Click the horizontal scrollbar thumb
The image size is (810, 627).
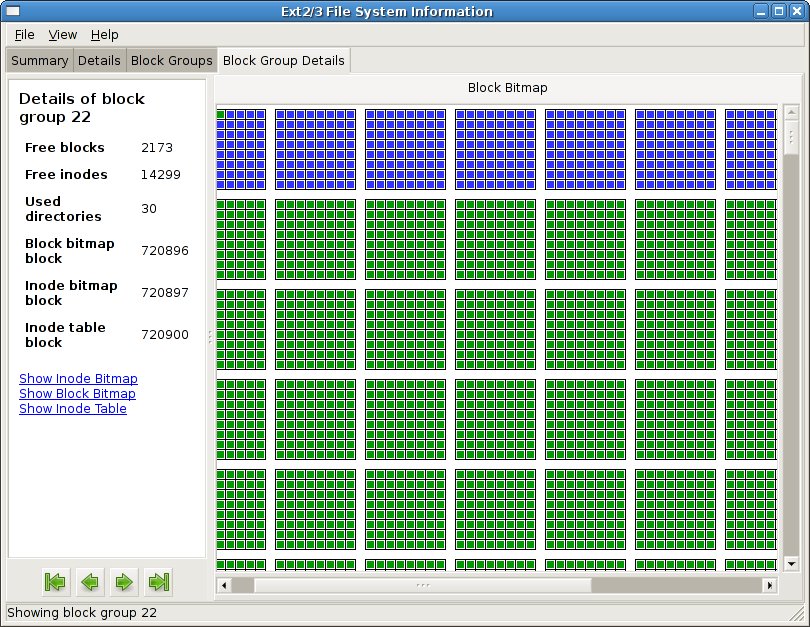tap(422, 585)
